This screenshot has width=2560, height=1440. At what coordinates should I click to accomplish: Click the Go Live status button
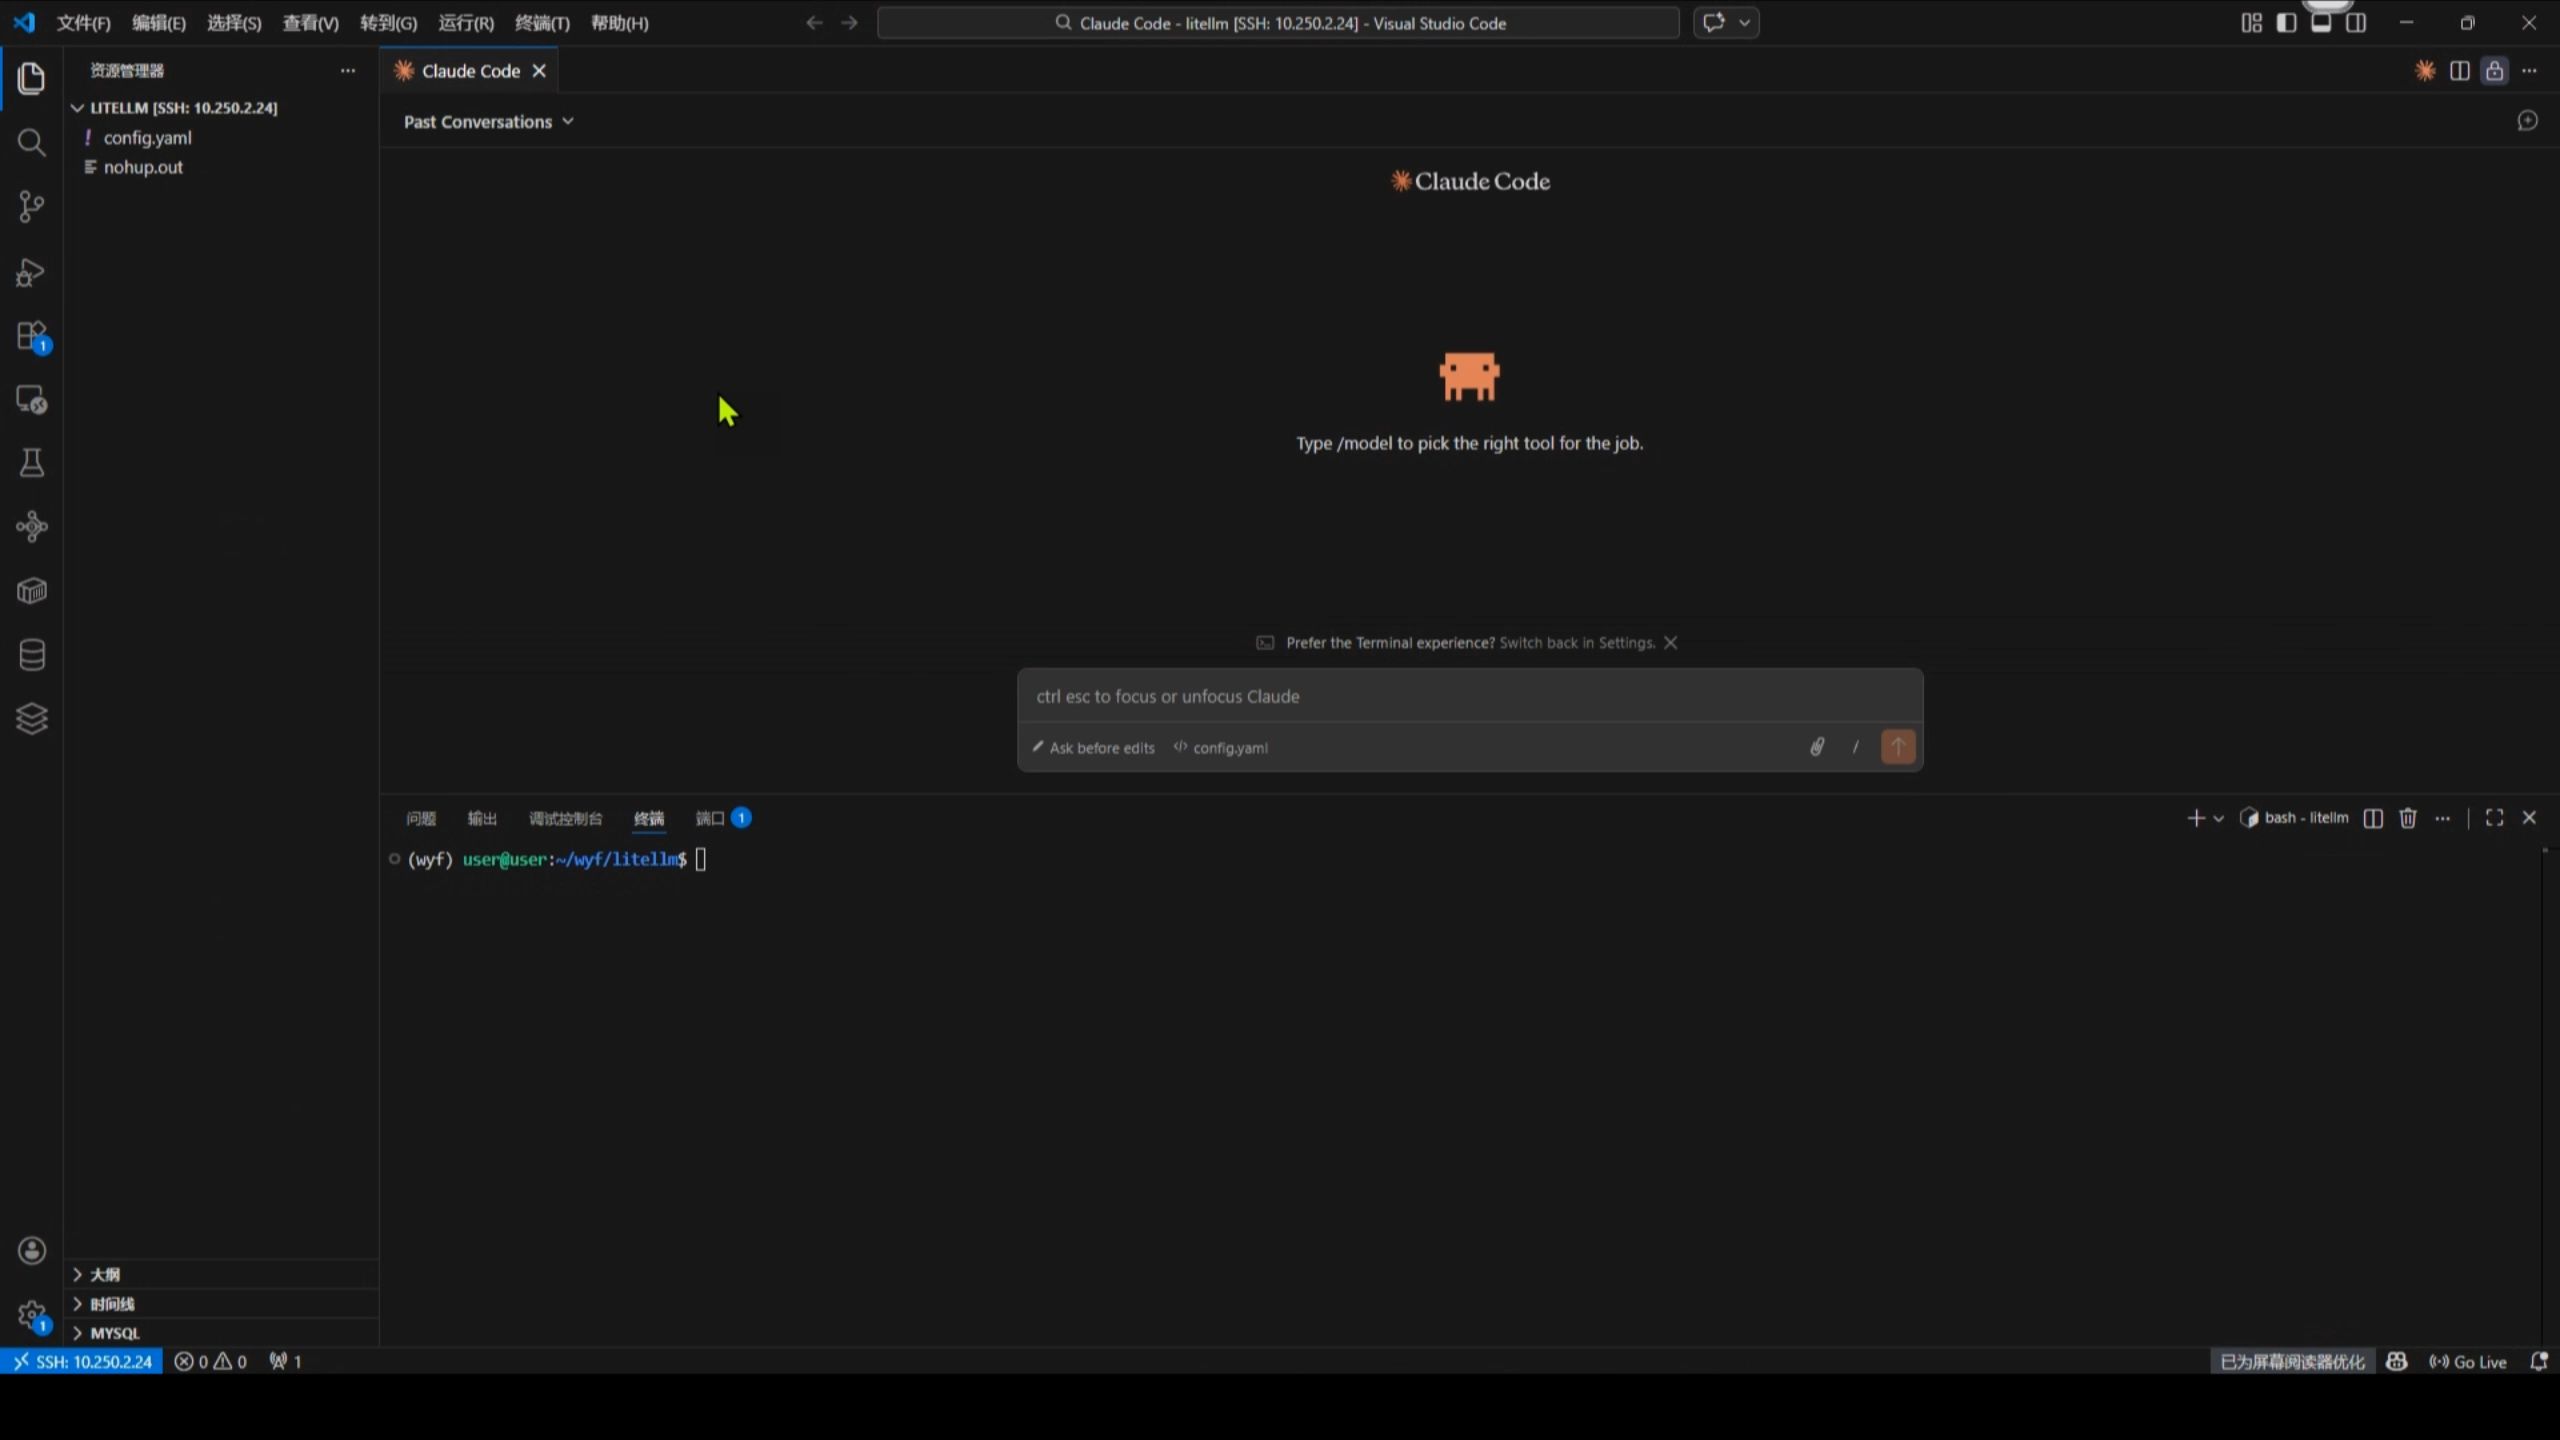[2468, 1362]
